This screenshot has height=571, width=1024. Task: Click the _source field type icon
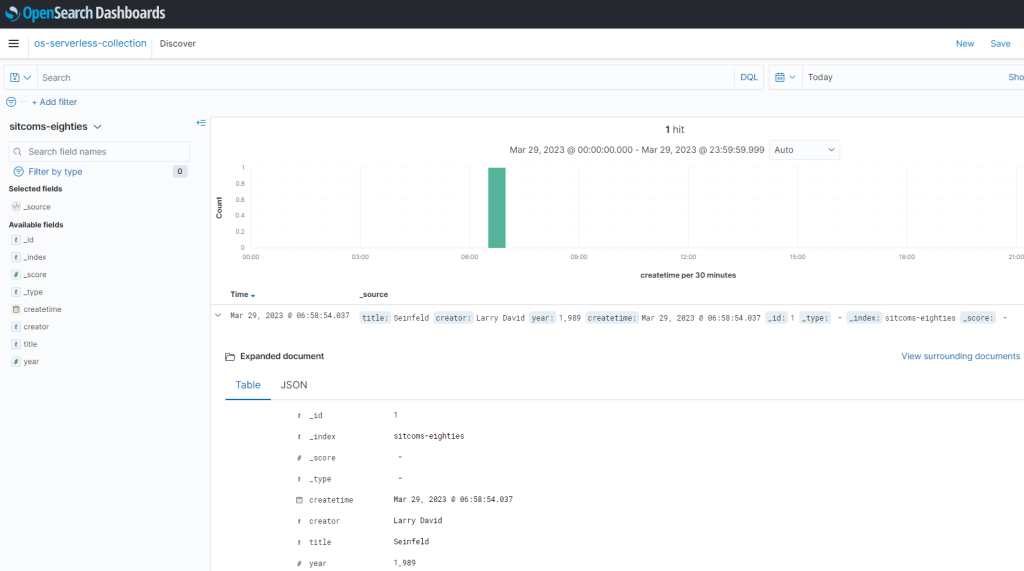tap(16, 206)
